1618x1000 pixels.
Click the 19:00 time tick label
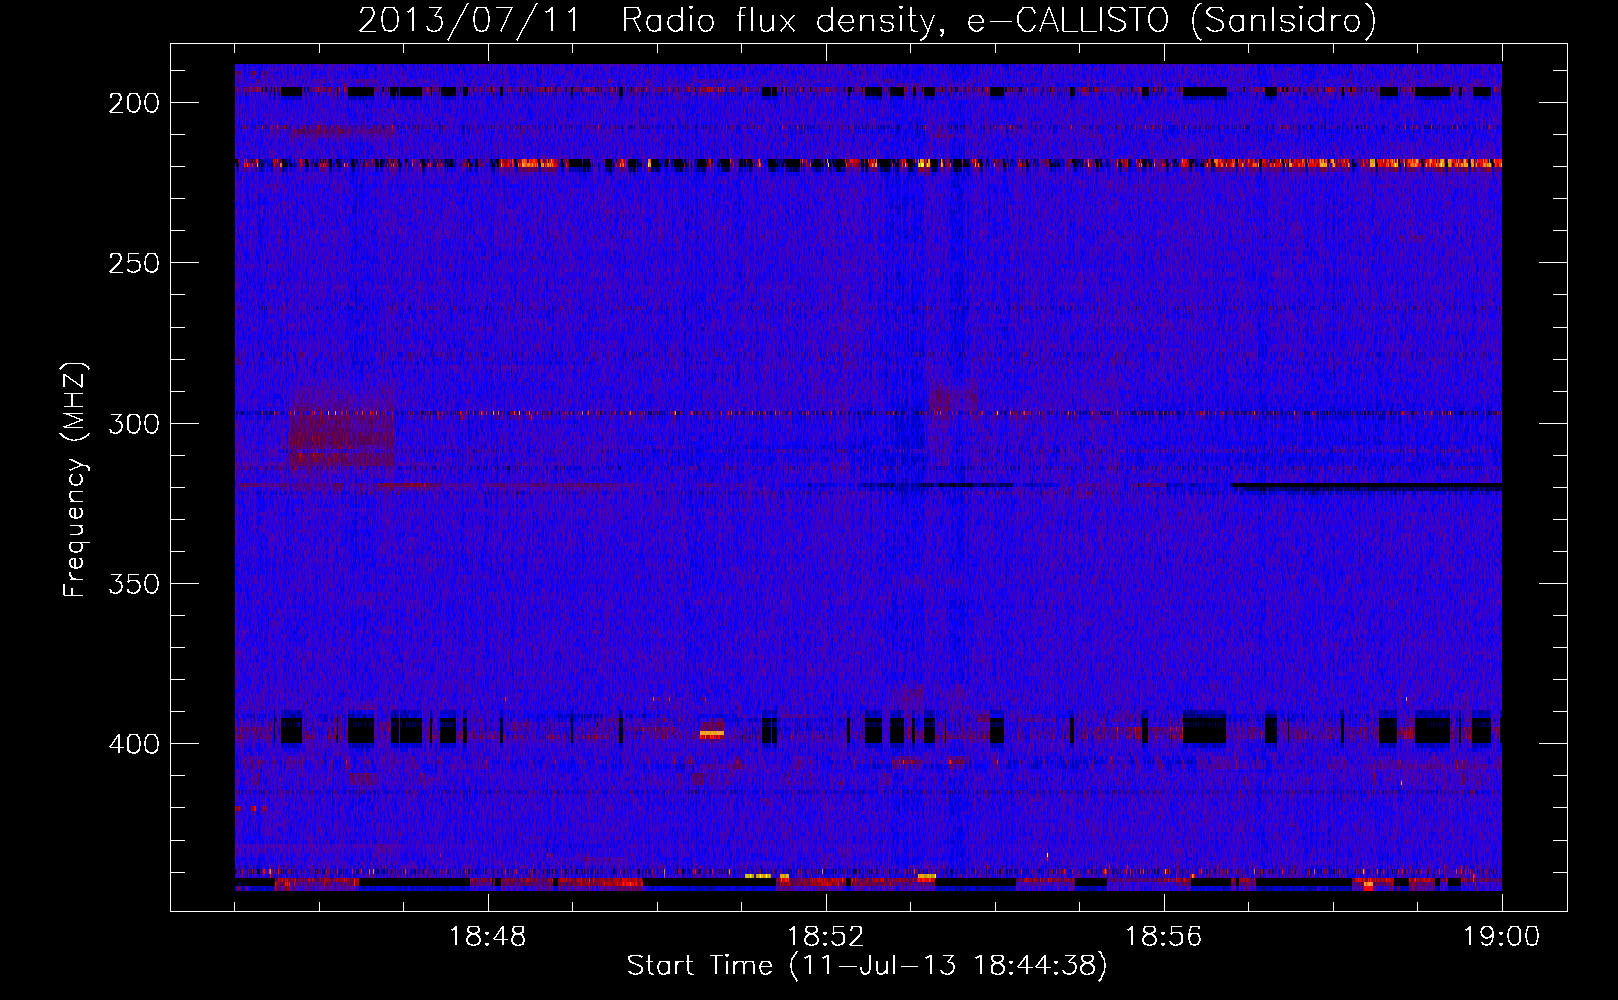click(x=1502, y=937)
